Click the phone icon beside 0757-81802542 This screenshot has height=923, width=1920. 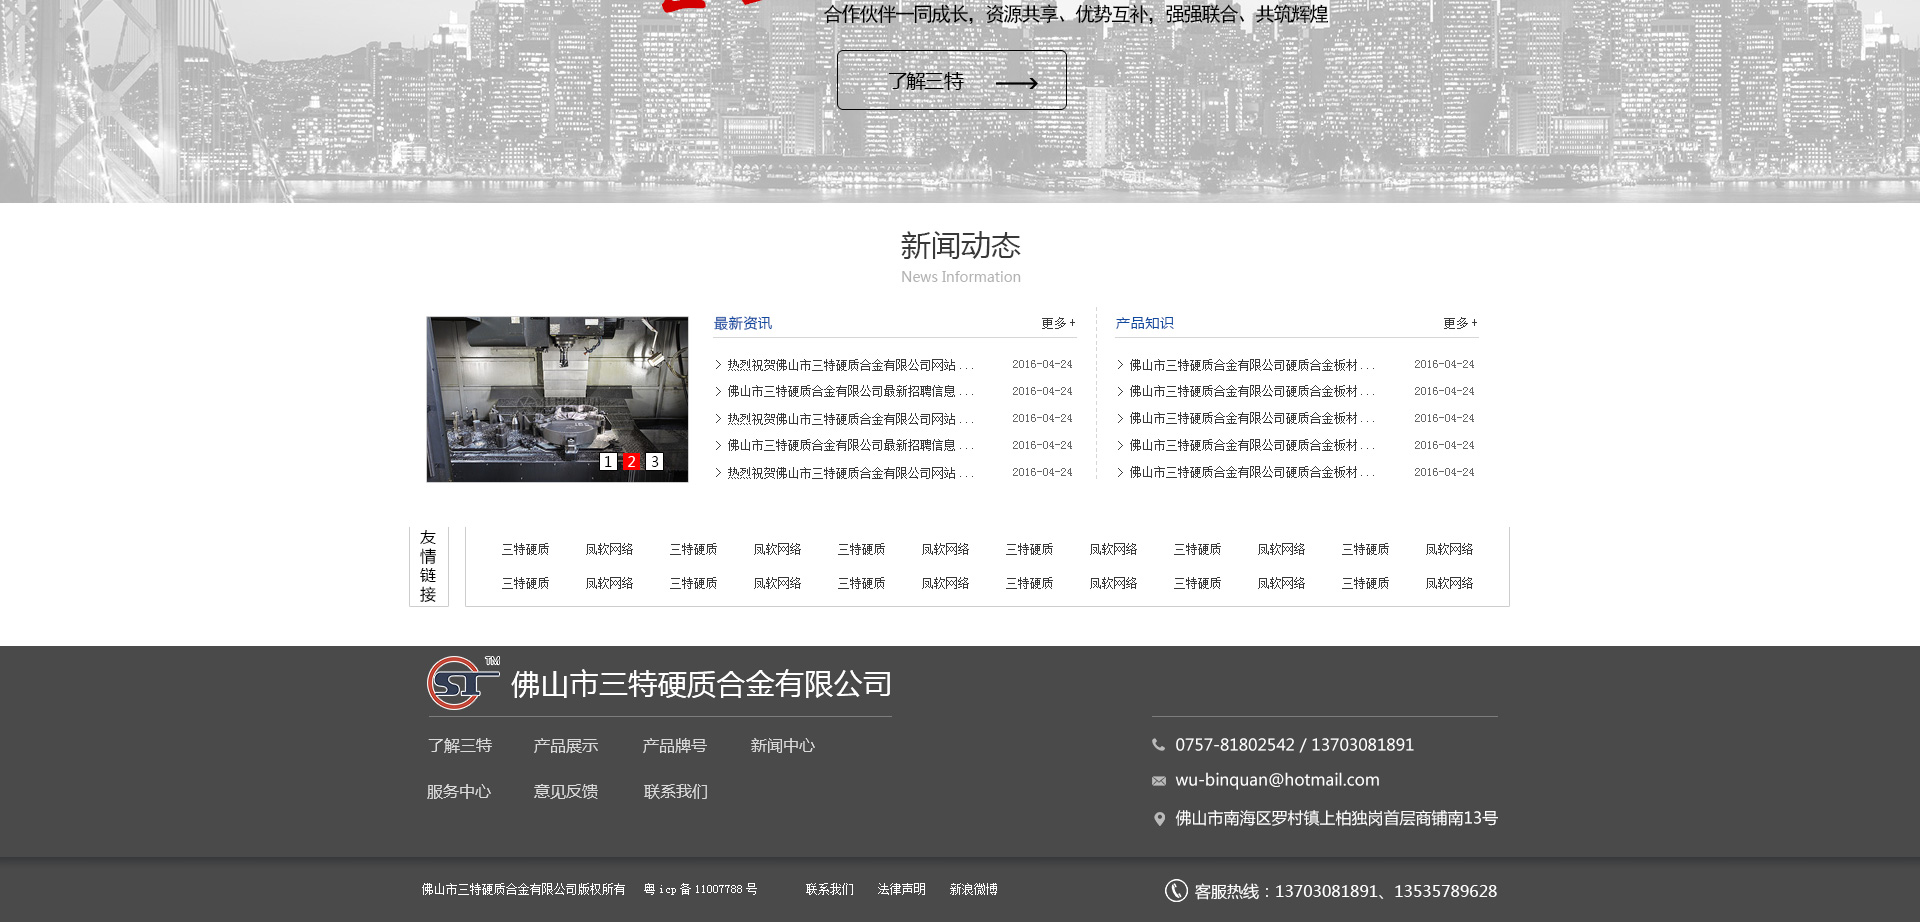(x=1158, y=745)
